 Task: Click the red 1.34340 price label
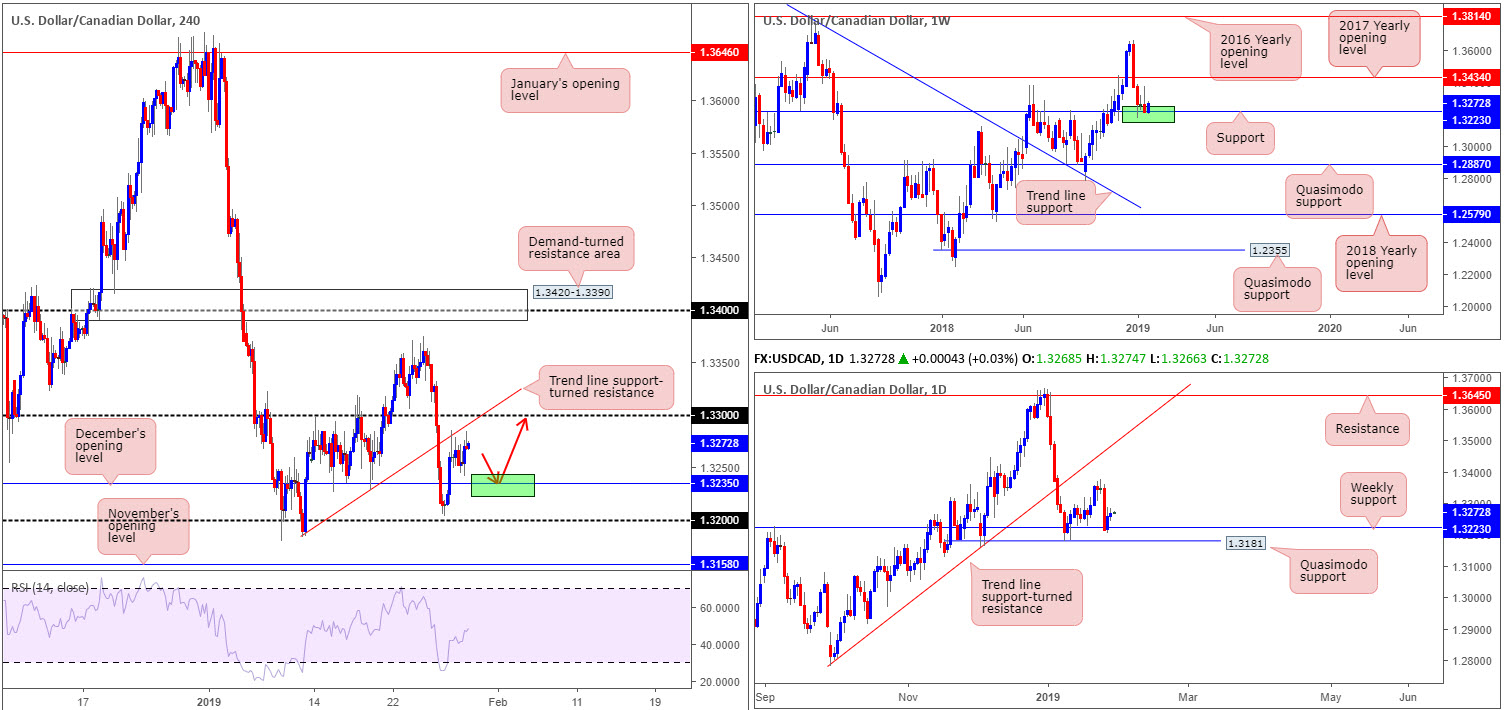pyautogui.click(x=1470, y=76)
